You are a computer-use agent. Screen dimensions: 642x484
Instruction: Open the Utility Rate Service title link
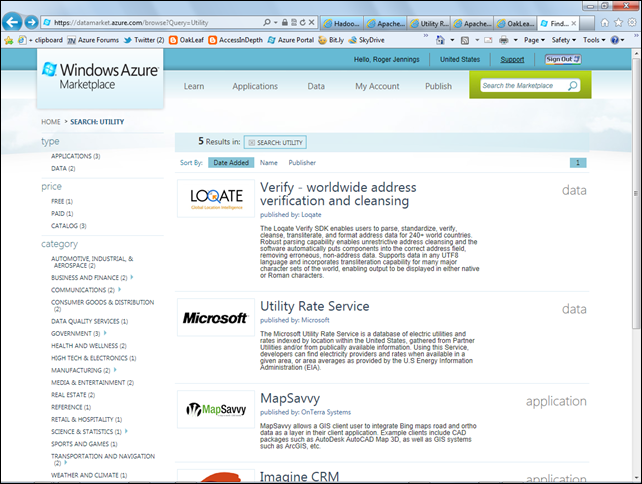[314, 306]
